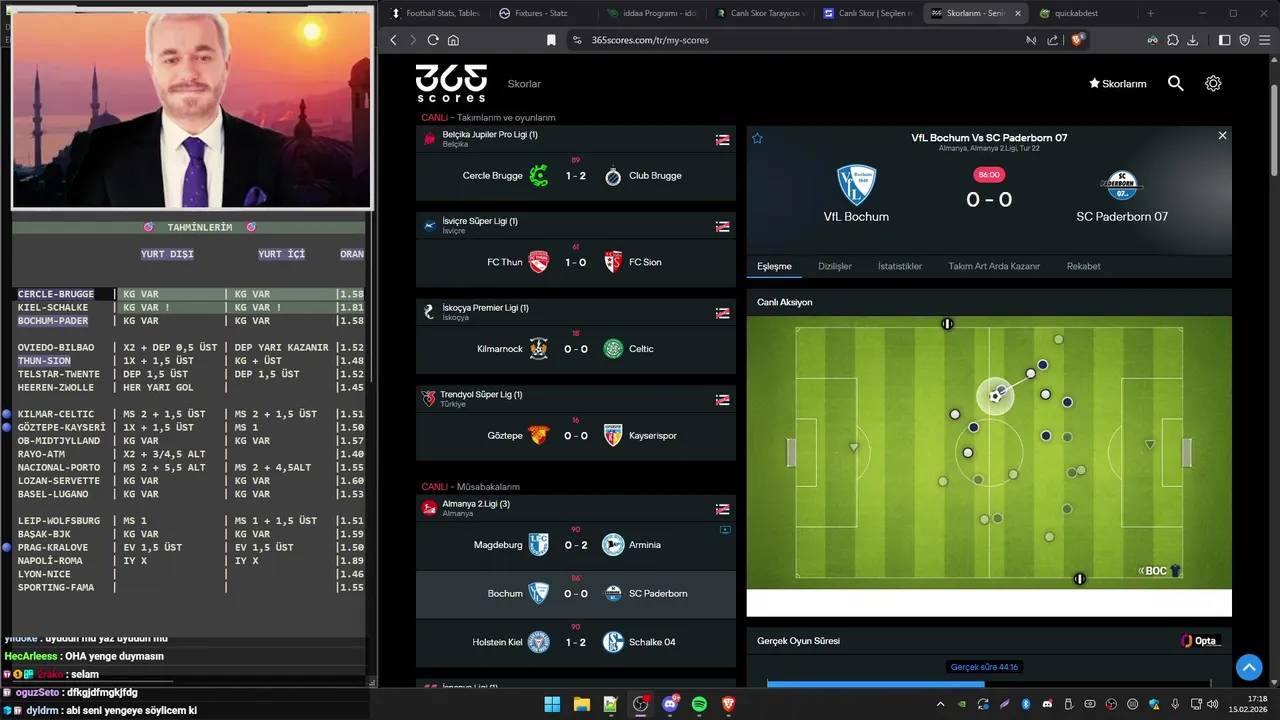The image size is (1280, 720).
Task: Open Windows Start menu
Action: pyautogui.click(x=552, y=705)
